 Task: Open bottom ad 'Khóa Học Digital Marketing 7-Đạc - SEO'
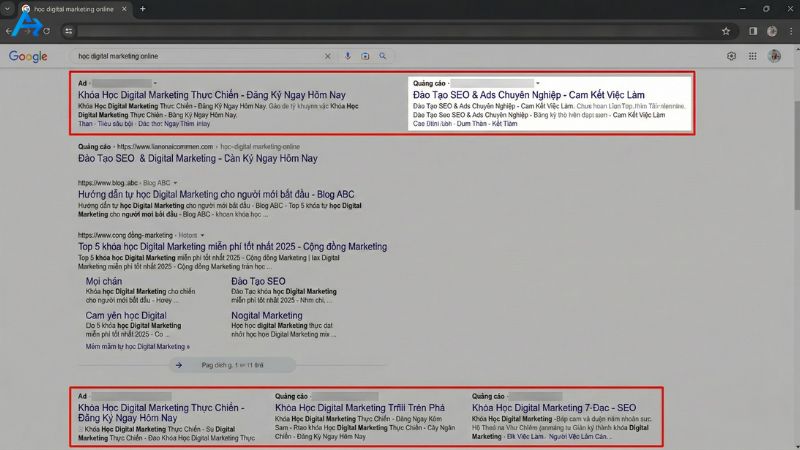[554, 408]
